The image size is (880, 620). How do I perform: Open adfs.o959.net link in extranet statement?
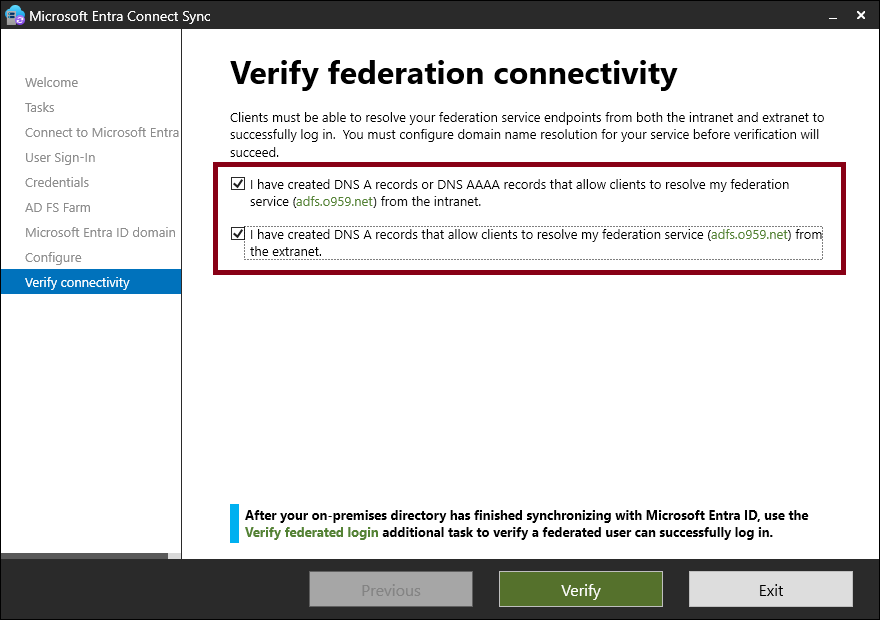(x=749, y=235)
